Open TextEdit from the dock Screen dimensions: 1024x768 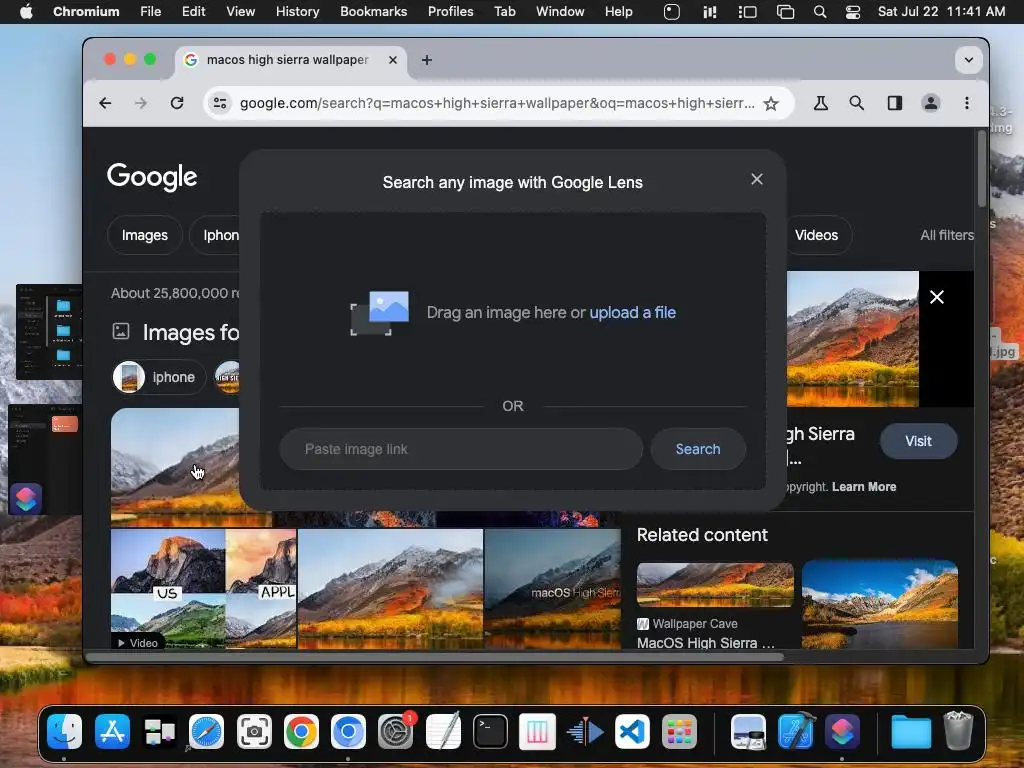(x=443, y=731)
